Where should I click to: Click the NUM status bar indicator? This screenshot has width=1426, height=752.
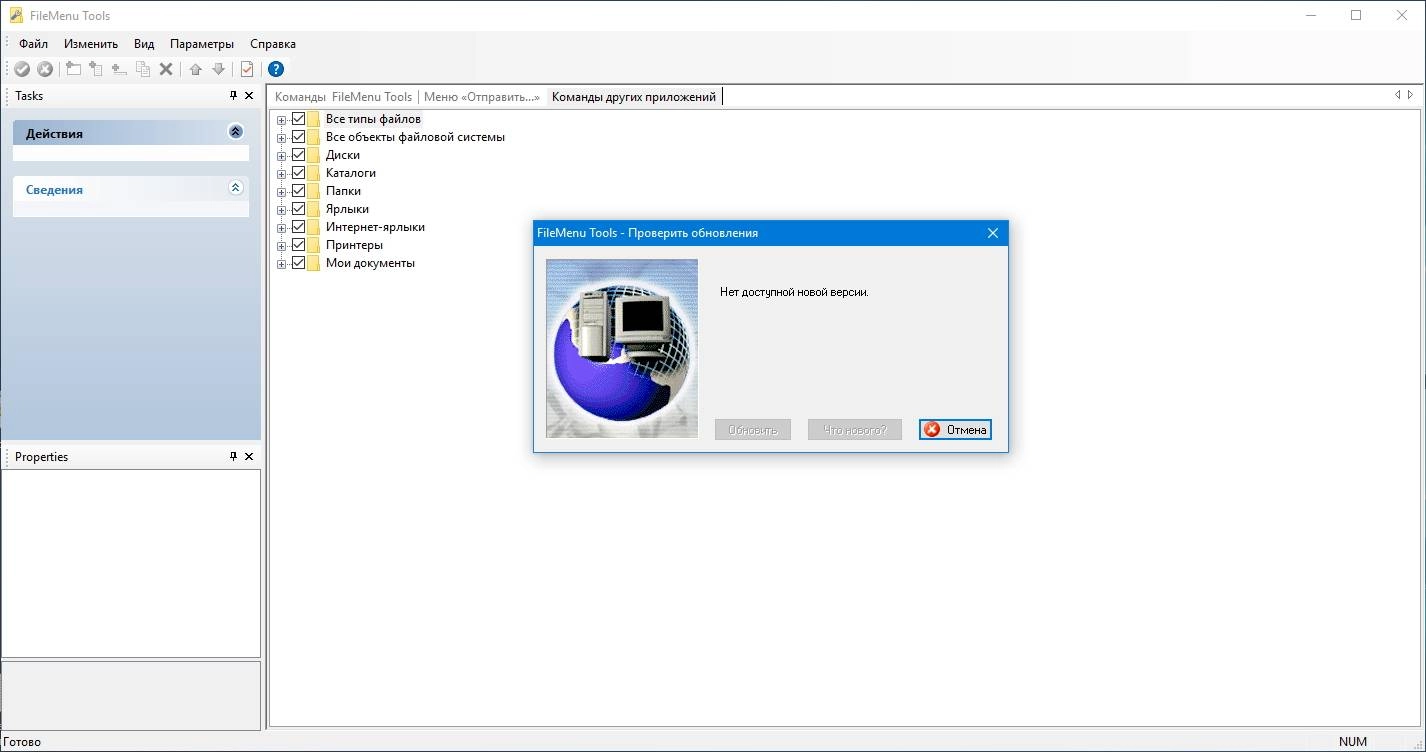click(1354, 743)
